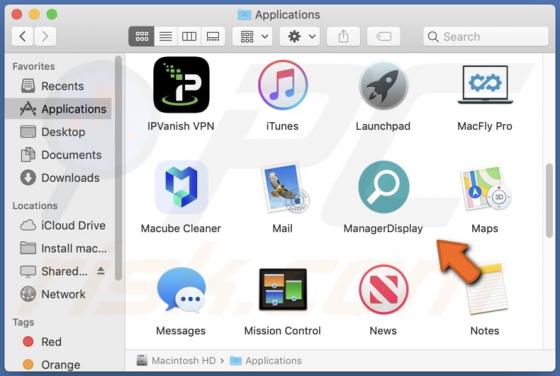This screenshot has width=560, height=376.
Task: Select the Maps app icon
Action: [x=485, y=188]
